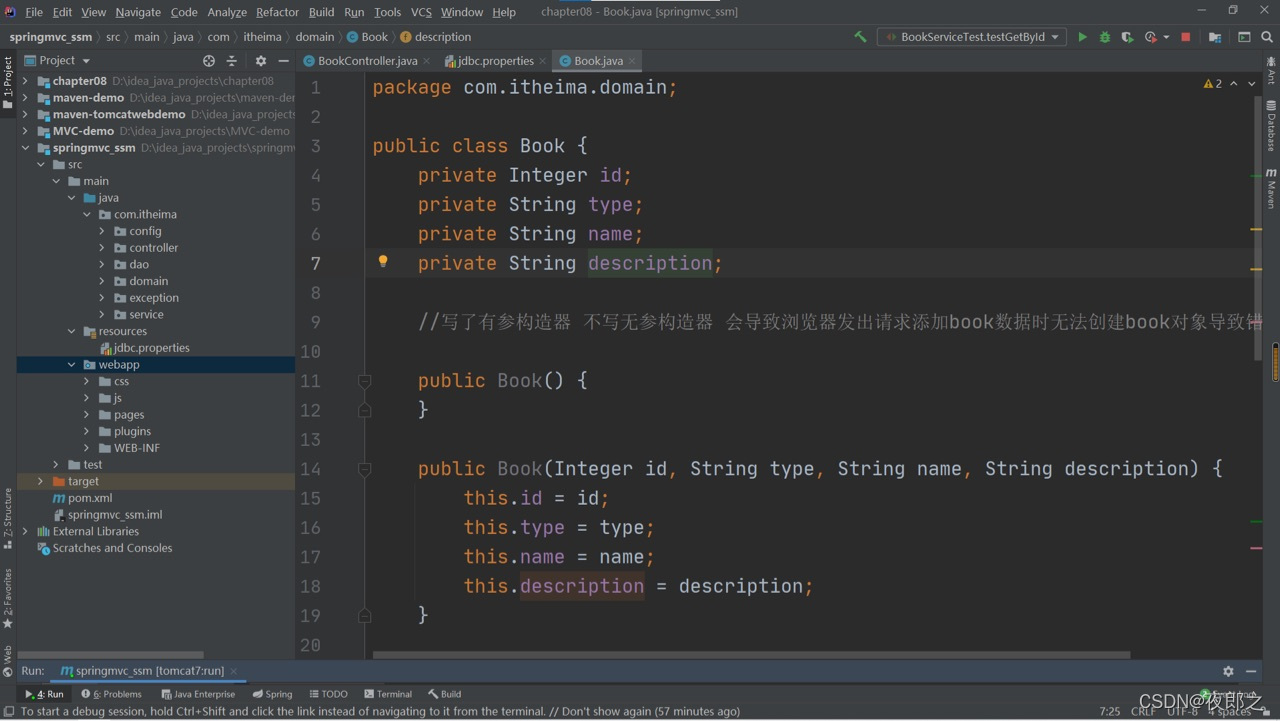
Task: Start the debugger
Action: point(1104,37)
